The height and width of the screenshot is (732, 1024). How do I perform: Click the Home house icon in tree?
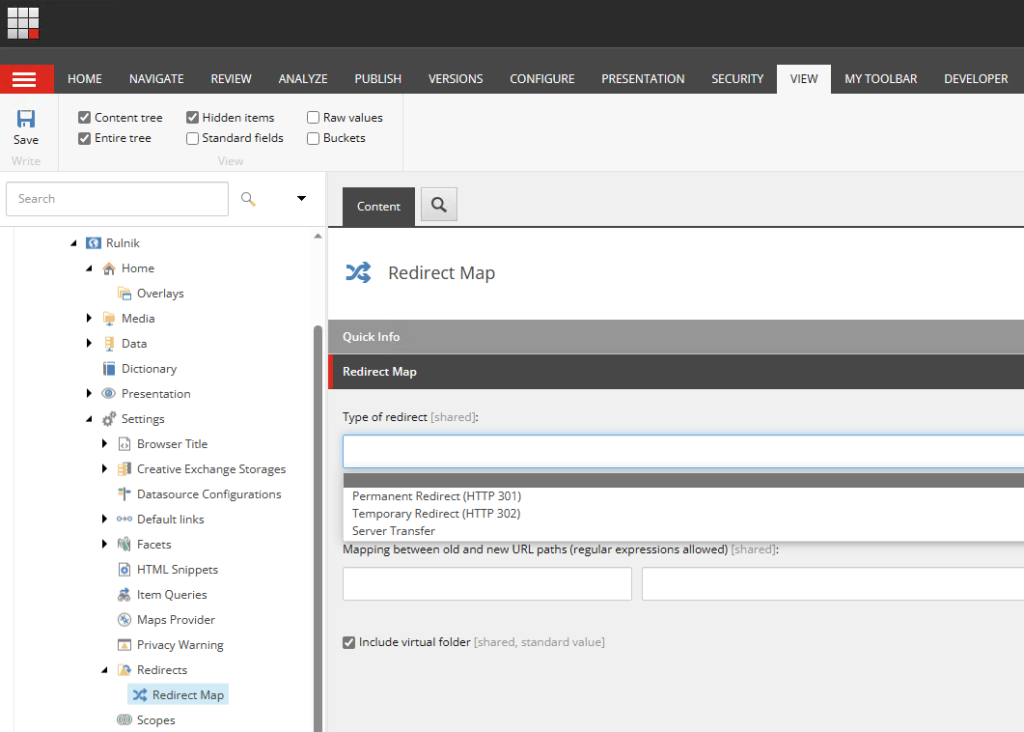109,268
